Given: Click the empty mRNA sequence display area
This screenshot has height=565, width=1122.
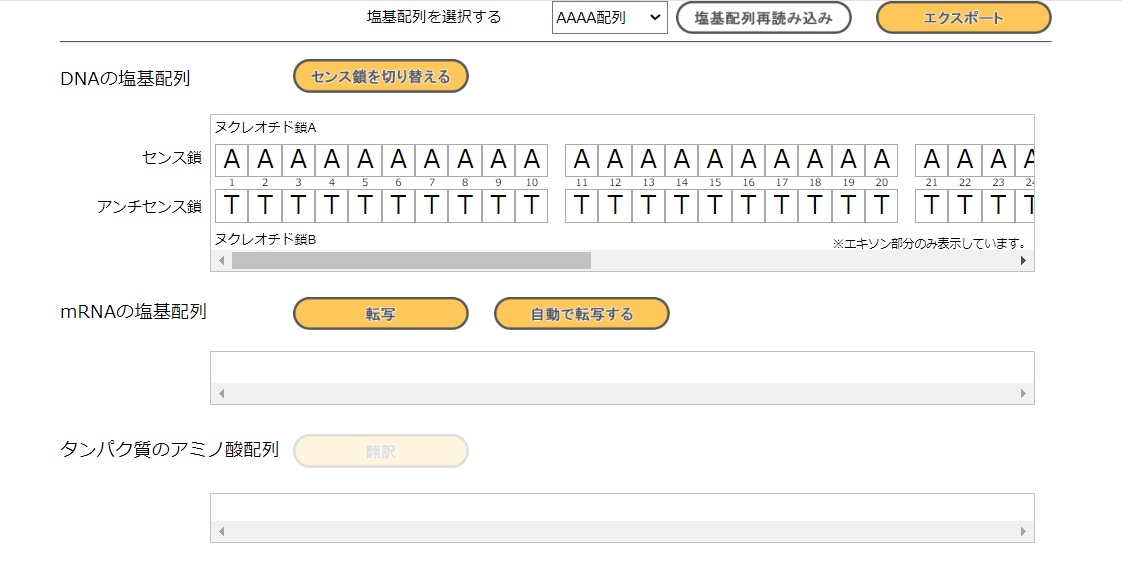Looking at the screenshot, I should pos(622,368).
